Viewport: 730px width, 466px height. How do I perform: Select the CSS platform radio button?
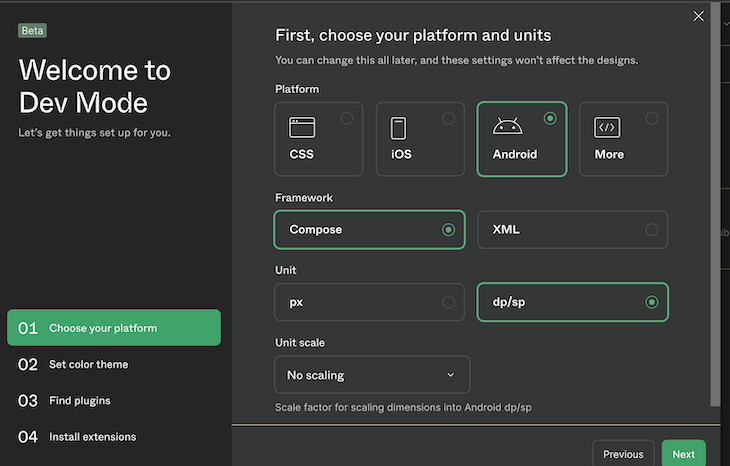point(347,118)
